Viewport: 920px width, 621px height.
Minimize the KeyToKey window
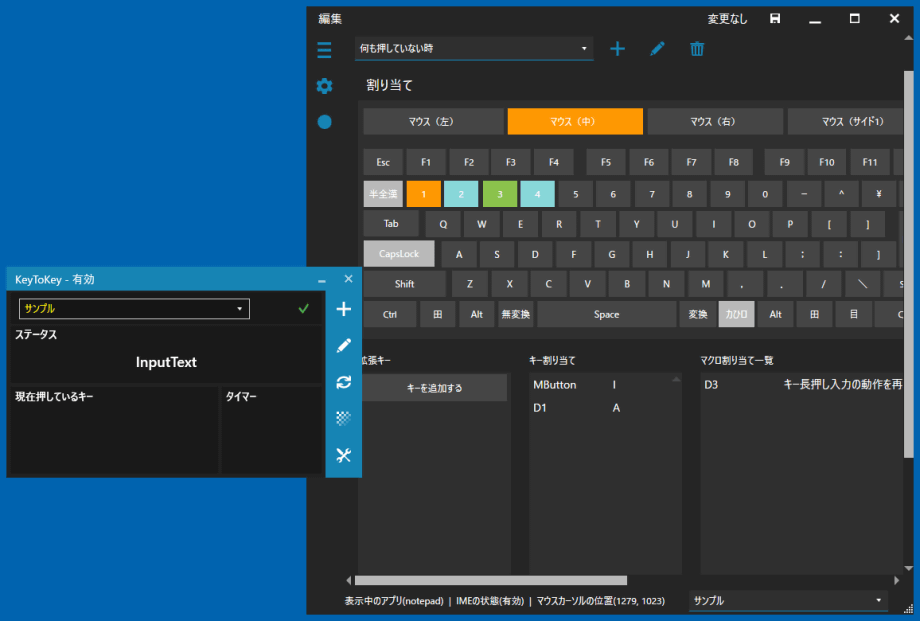[322, 281]
